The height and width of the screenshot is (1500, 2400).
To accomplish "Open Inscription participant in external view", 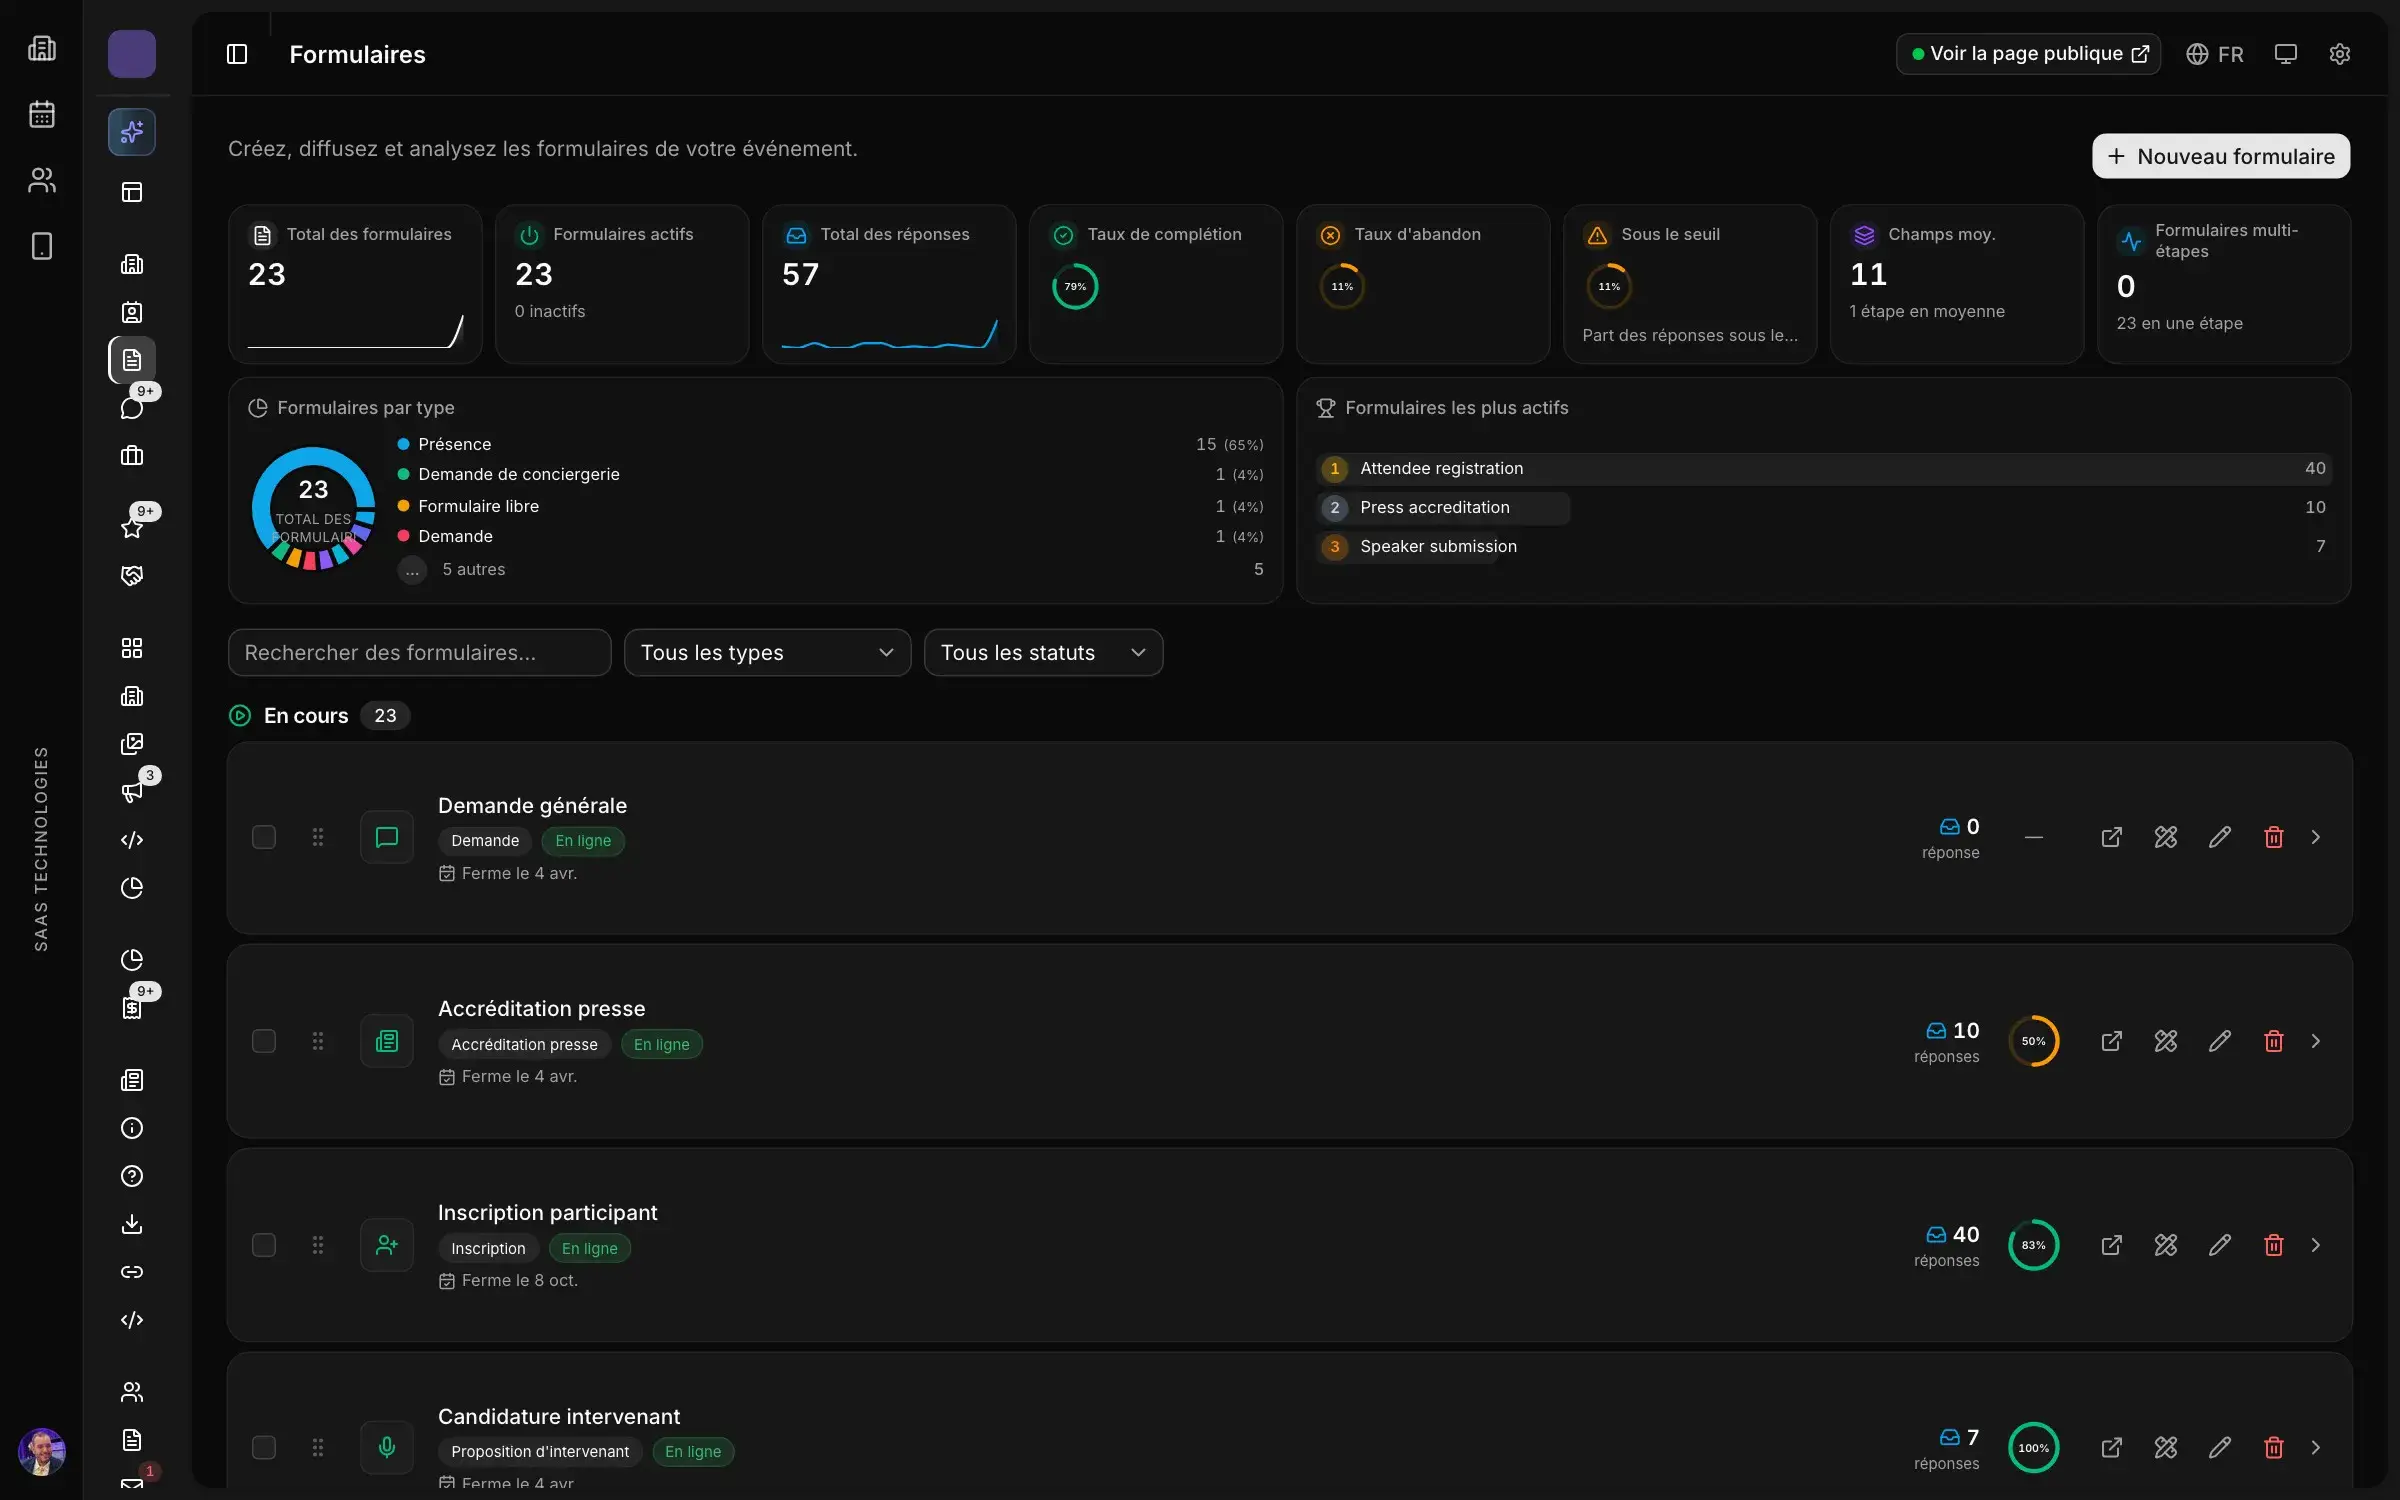I will point(2111,1245).
